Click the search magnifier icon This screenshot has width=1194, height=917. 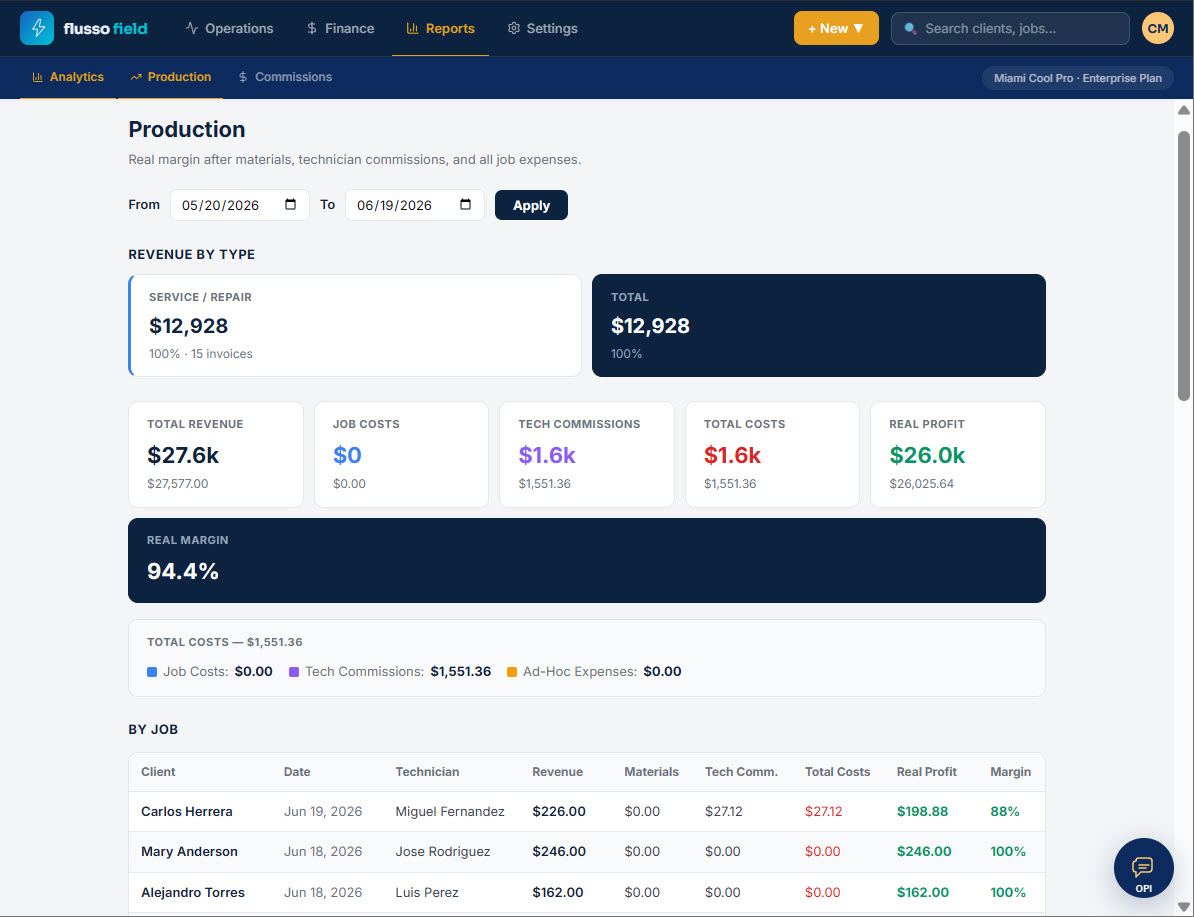[910, 29]
